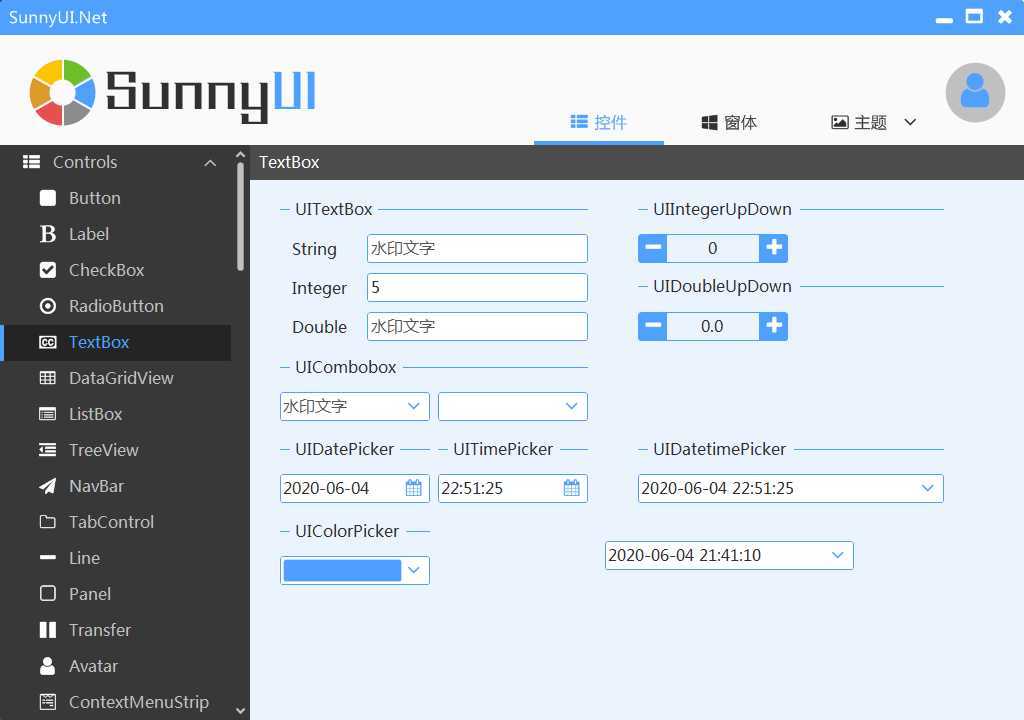Open the UIColorPicker dropdown arrow

[413, 570]
